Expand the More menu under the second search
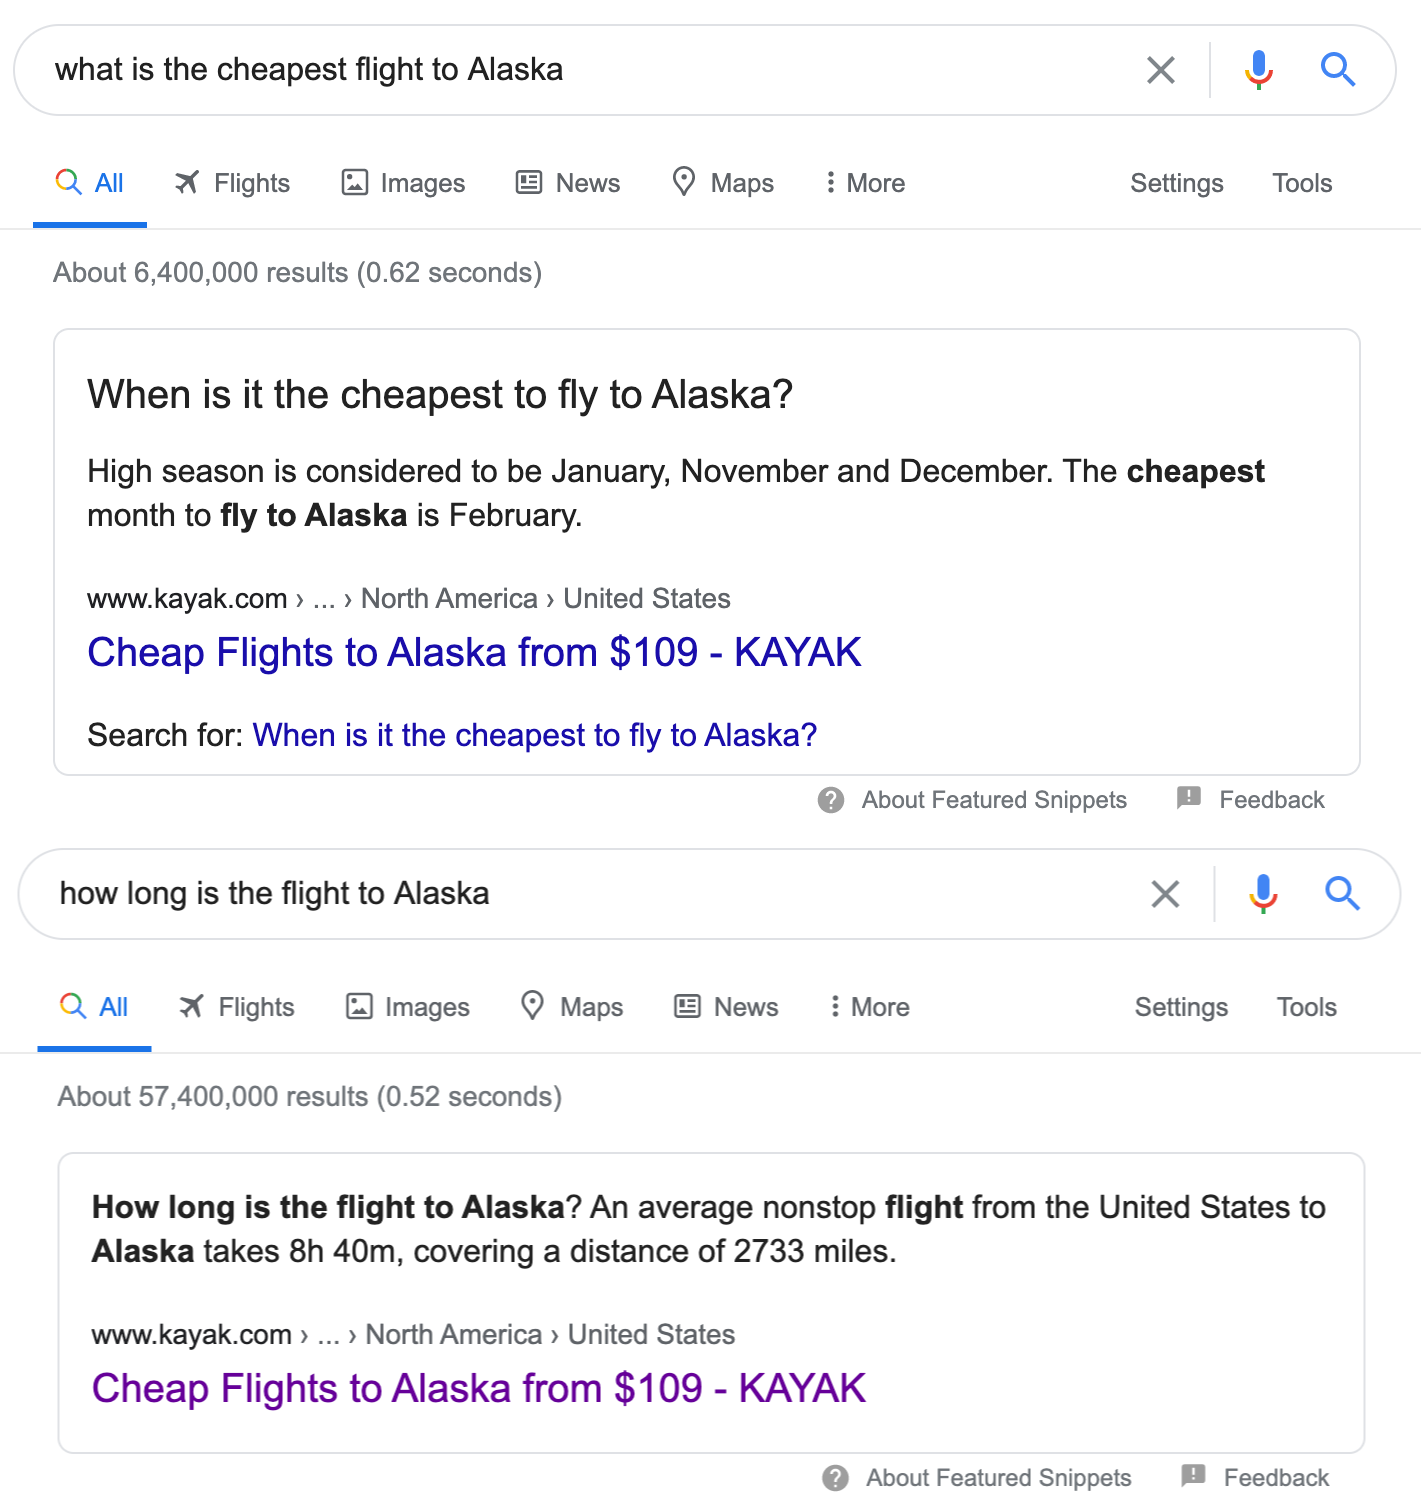Screen dimensions: 1421x1504 tap(867, 1007)
